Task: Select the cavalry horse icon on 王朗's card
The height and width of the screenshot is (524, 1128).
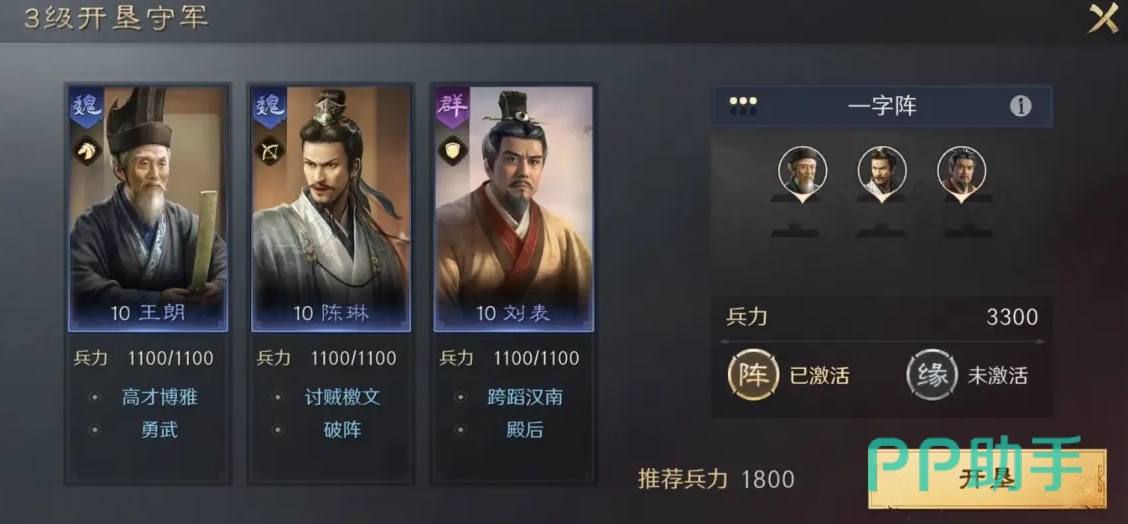Action: tap(88, 150)
